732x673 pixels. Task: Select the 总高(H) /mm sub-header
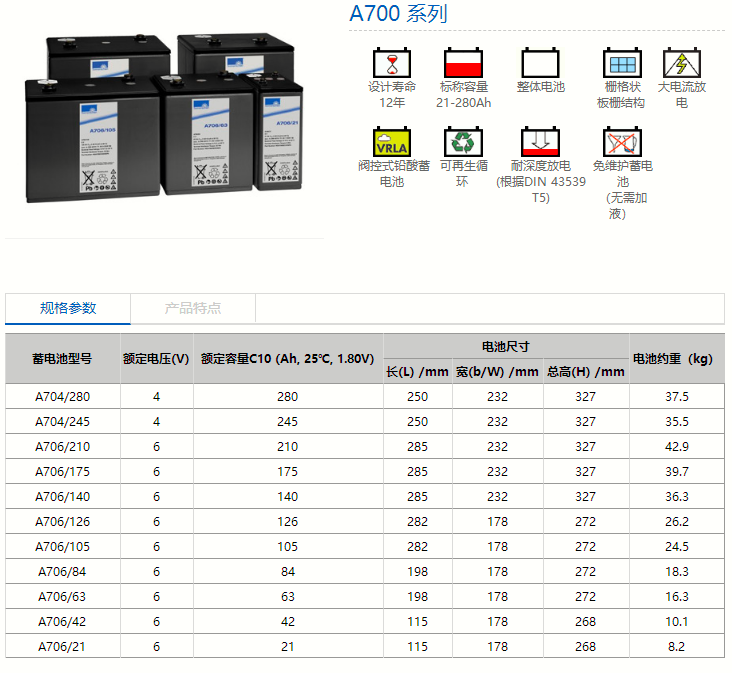586,372
